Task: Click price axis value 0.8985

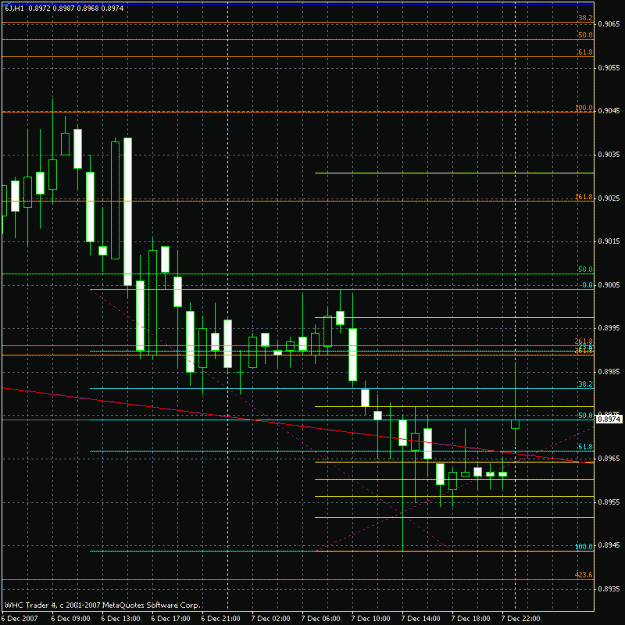Action: click(x=609, y=371)
